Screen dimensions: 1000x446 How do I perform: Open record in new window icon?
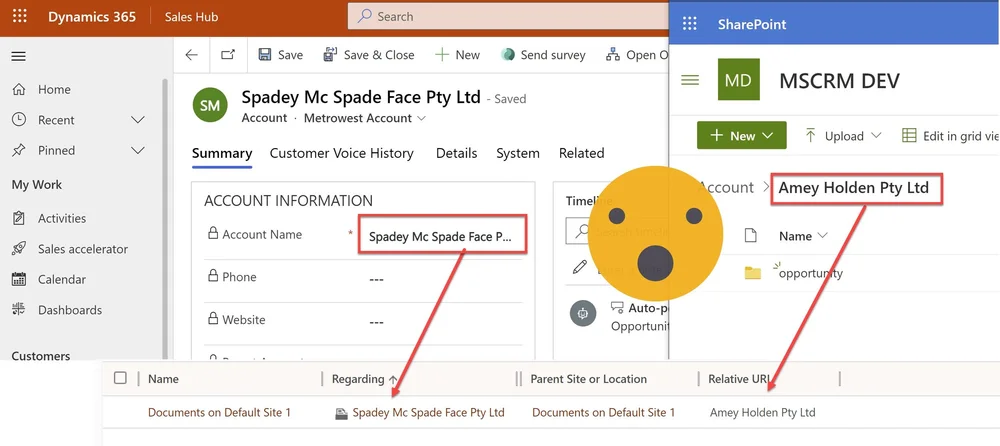[x=228, y=55]
